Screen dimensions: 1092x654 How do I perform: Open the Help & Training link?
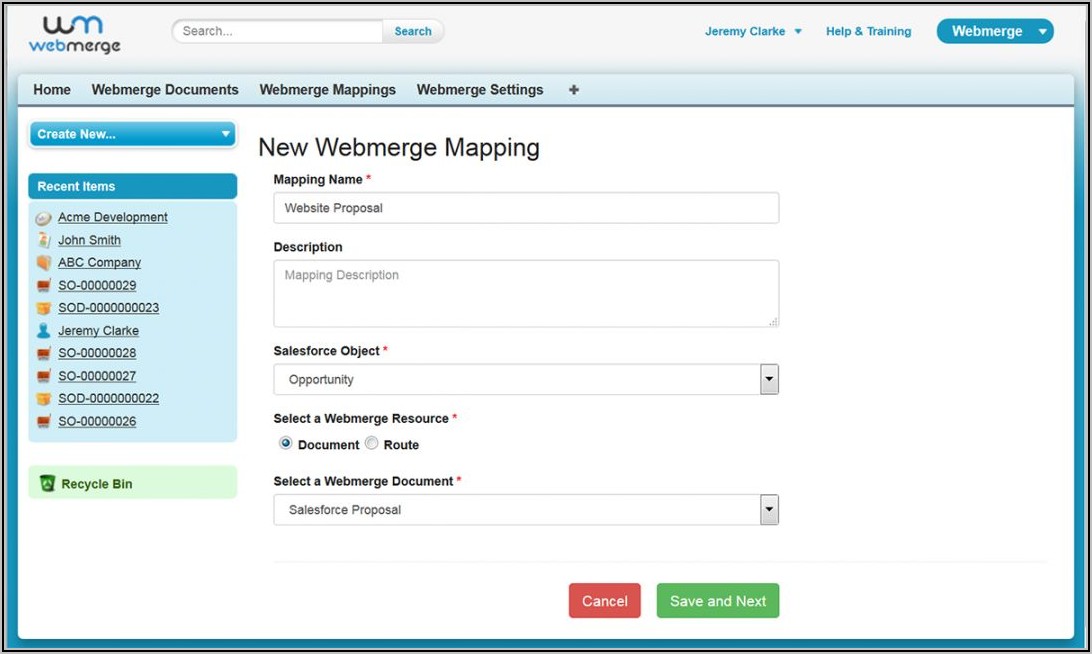point(868,31)
